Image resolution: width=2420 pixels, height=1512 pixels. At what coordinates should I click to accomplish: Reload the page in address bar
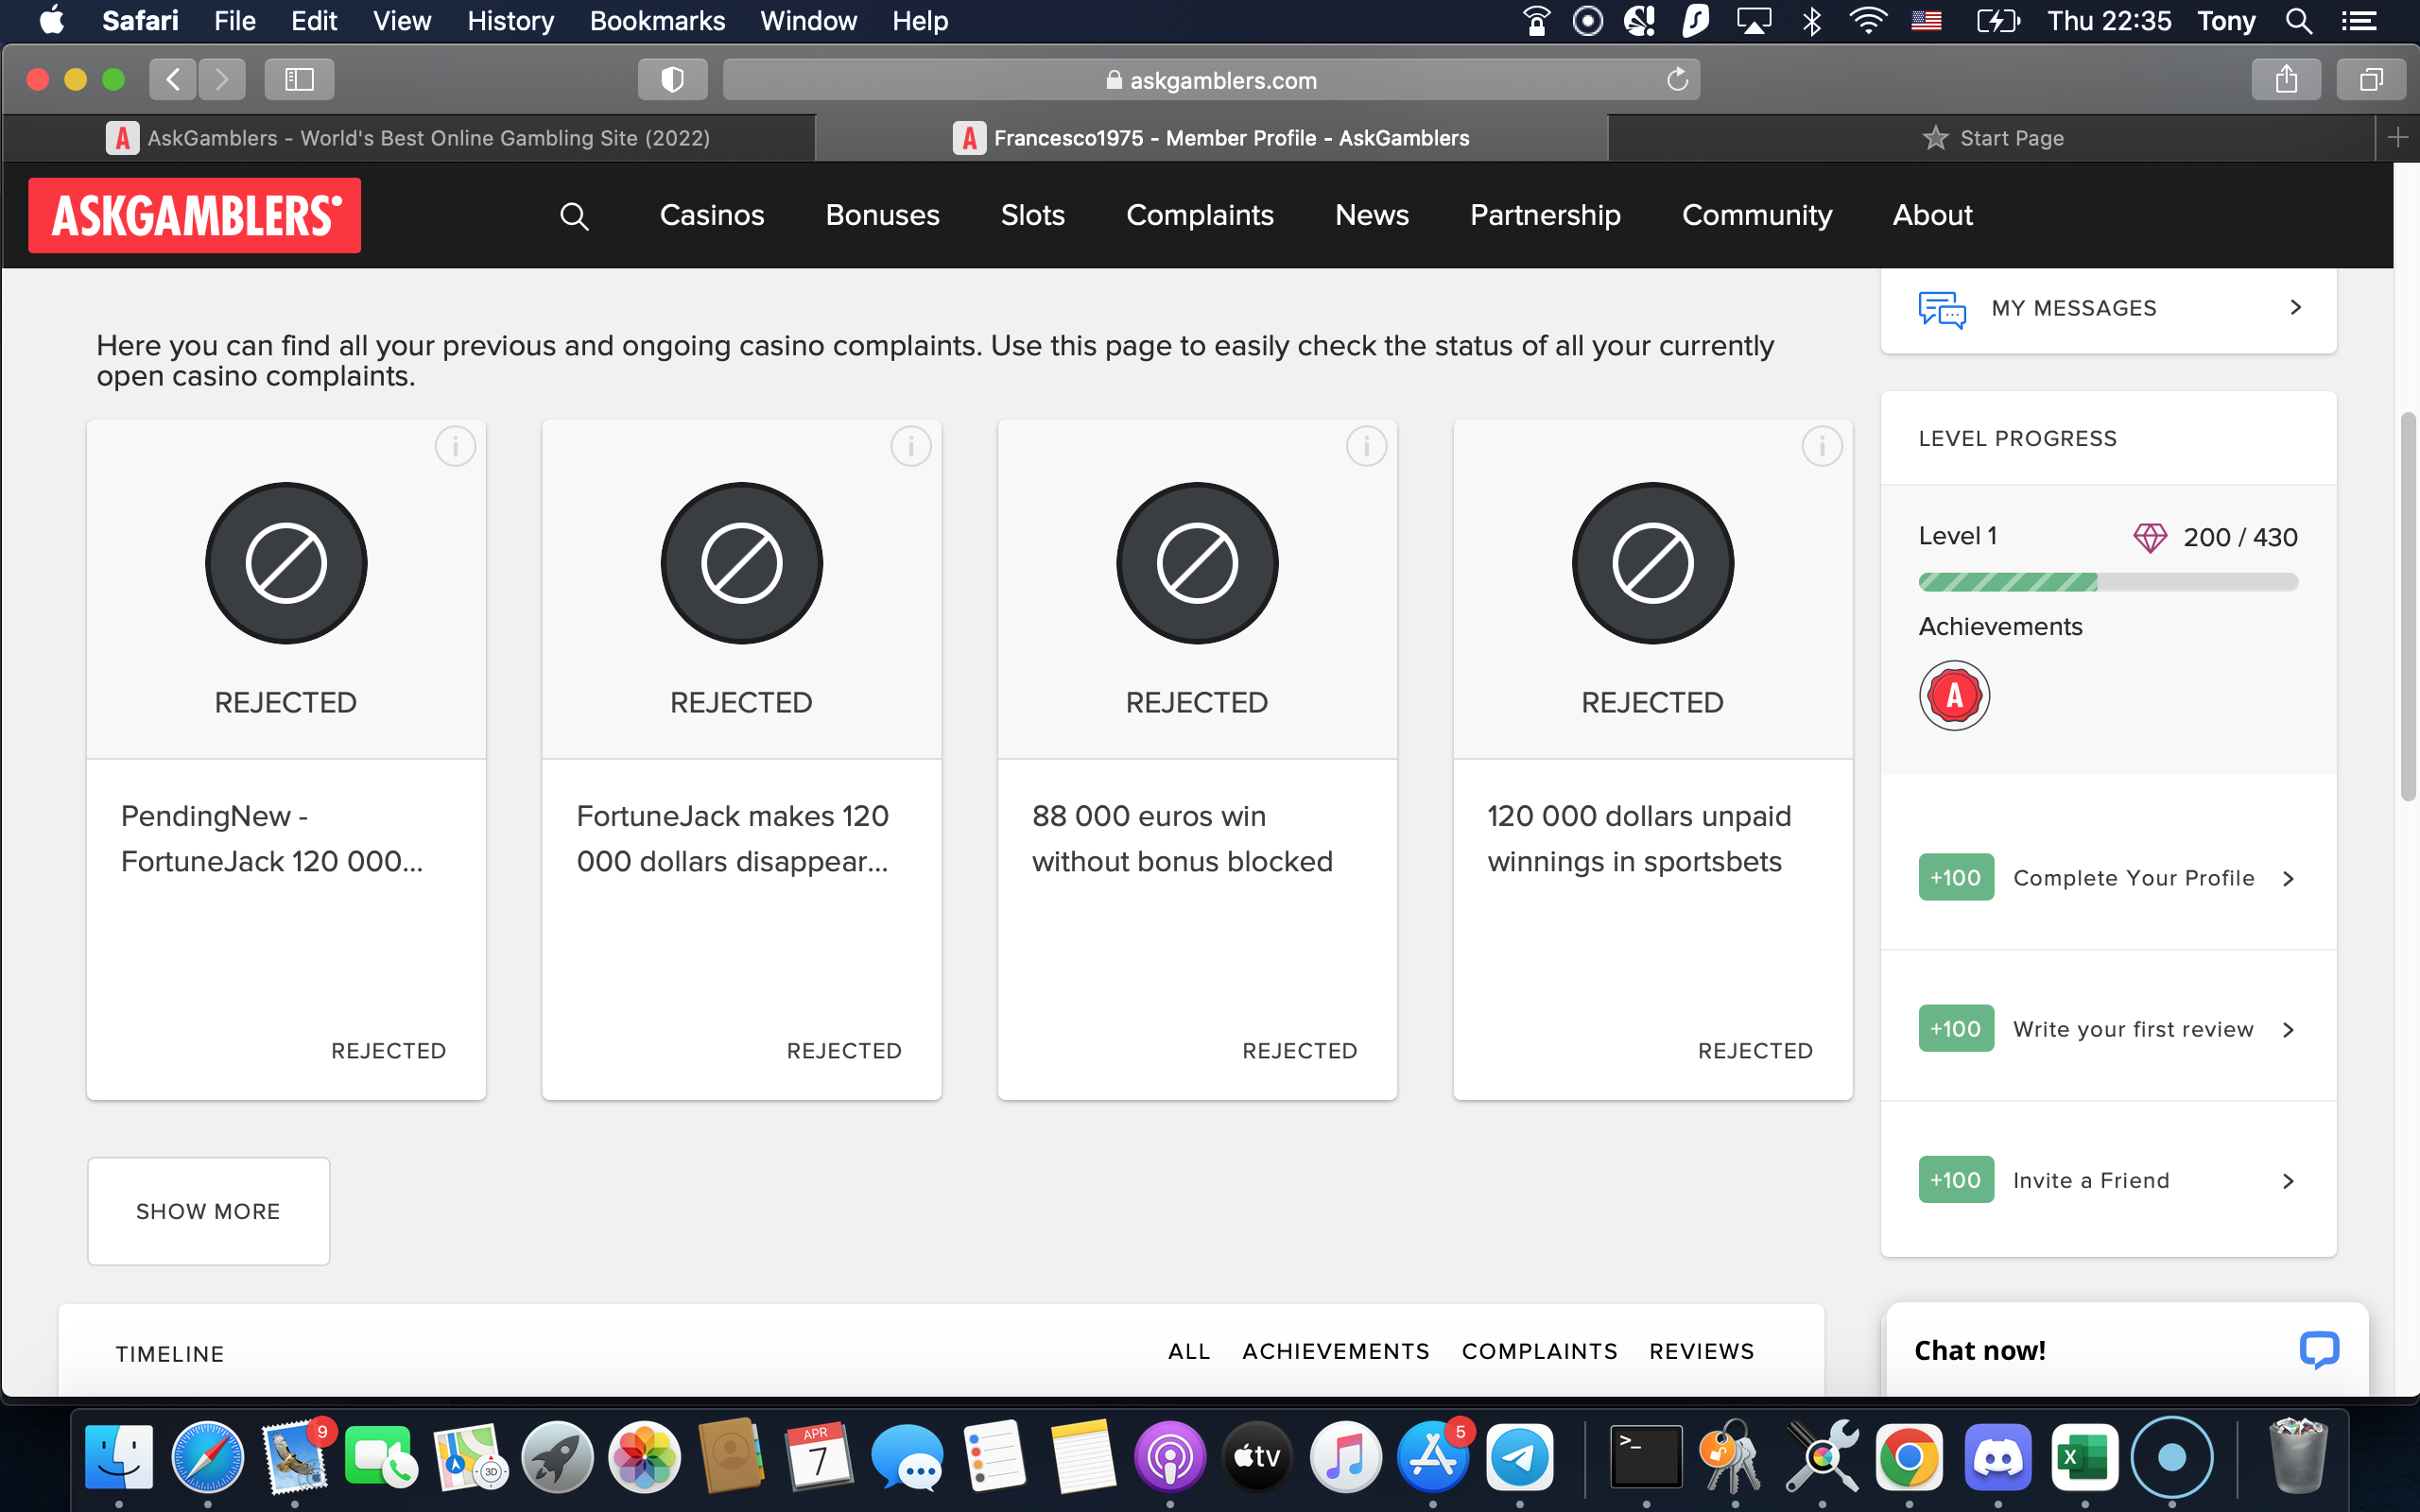point(1677,80)
